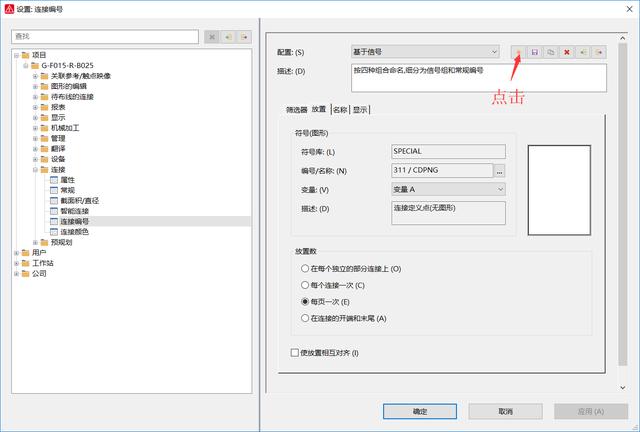Click the New configuration icon beside 配置
The height and width of the screenshot is (432, 640).
click(x=518, y=52)
